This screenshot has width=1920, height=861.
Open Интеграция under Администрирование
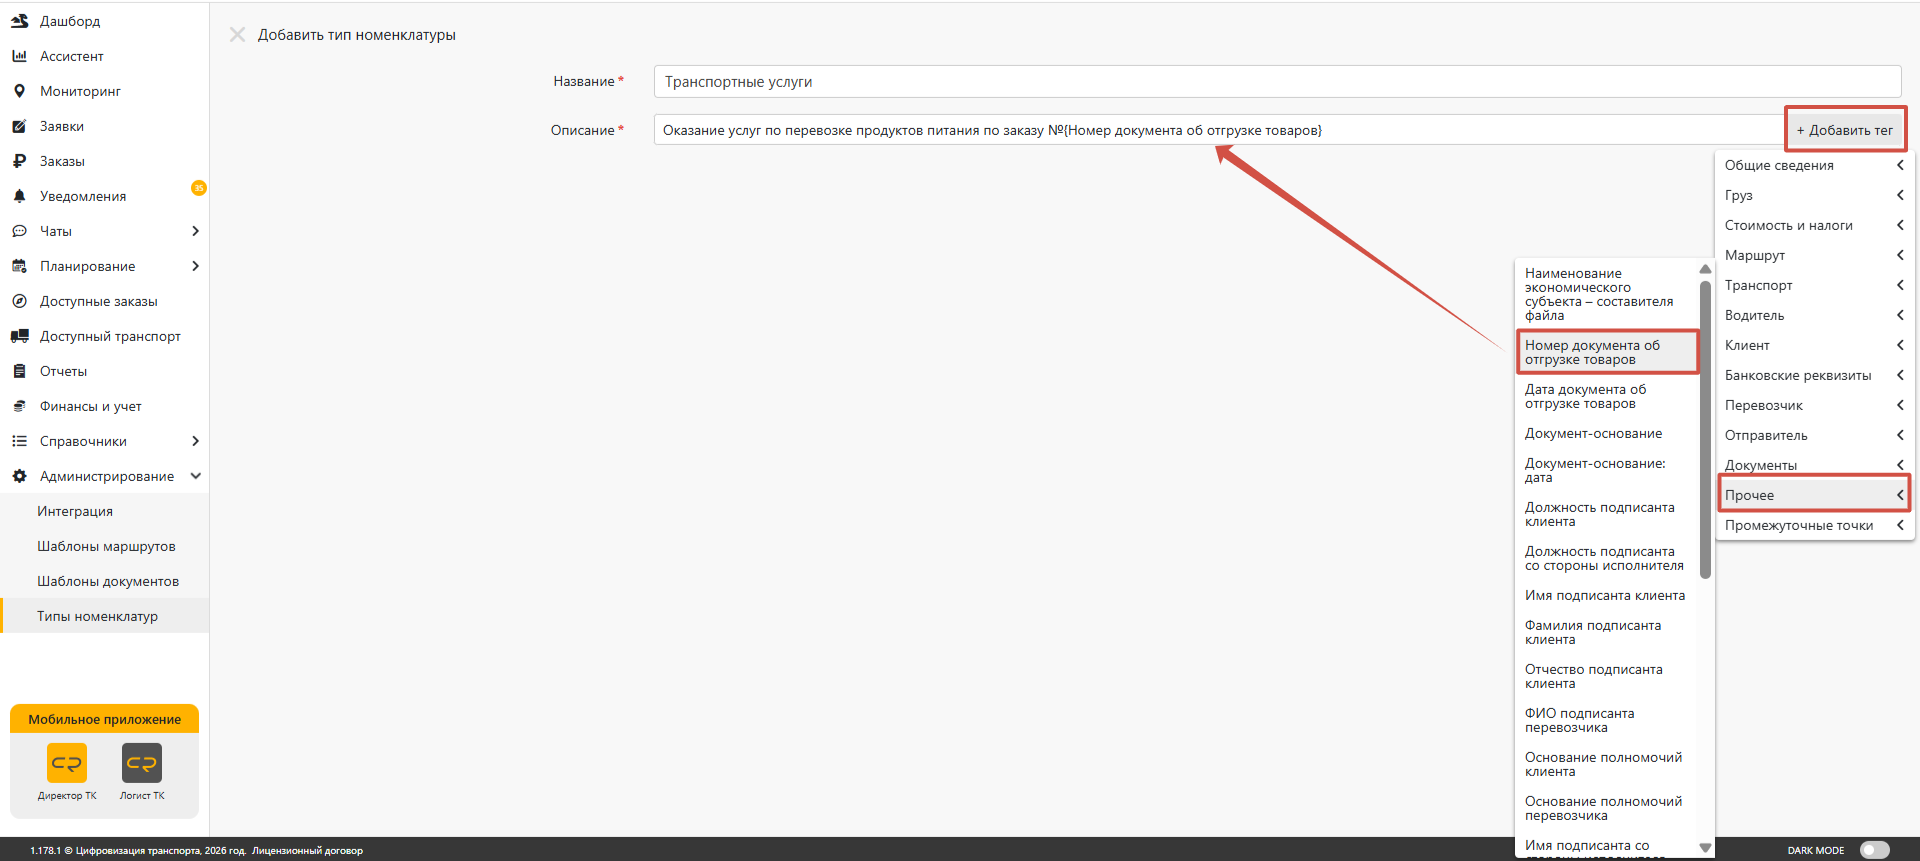click(105, 511)
